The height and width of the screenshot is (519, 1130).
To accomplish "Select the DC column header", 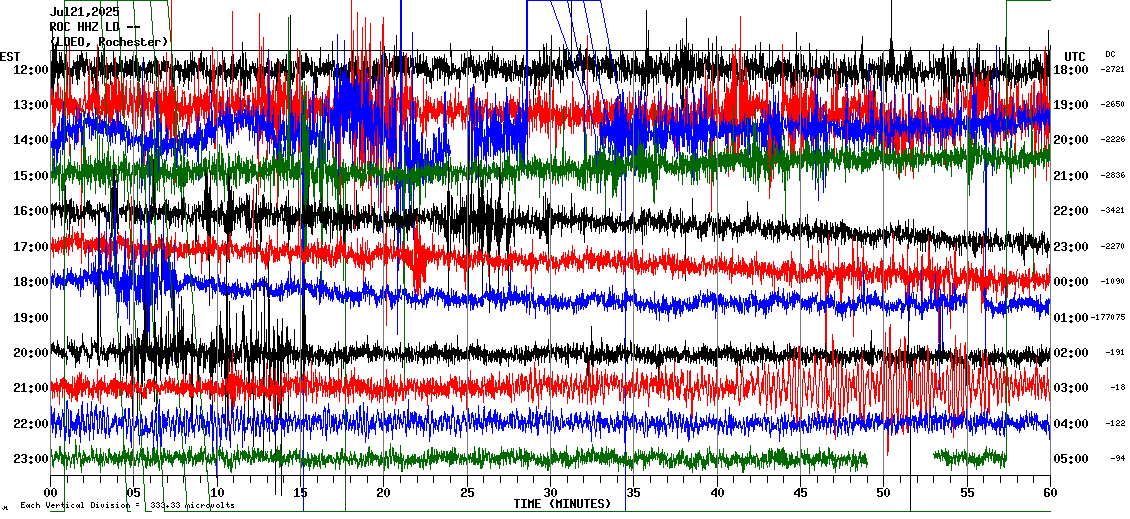I will 1110,54.
